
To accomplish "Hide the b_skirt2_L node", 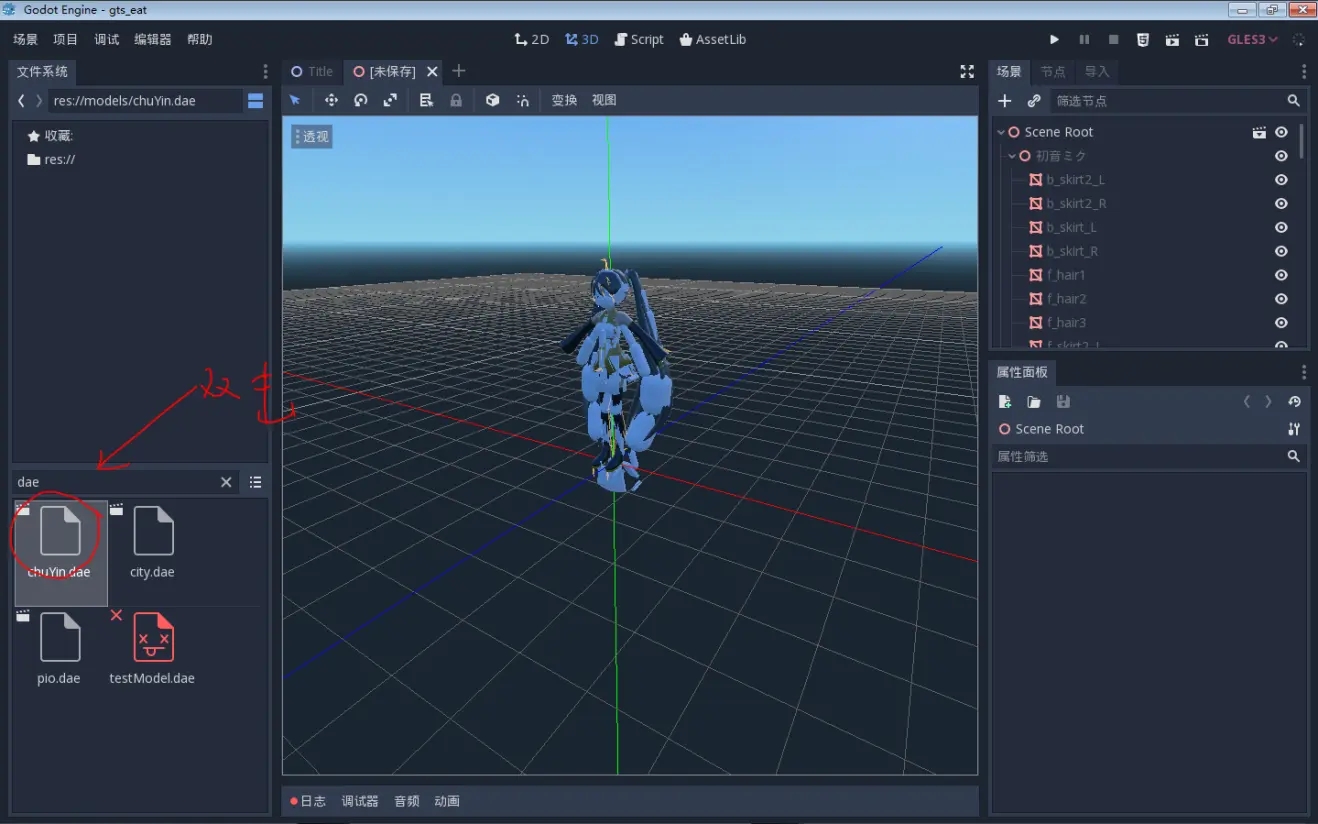I will point(1281,180).
